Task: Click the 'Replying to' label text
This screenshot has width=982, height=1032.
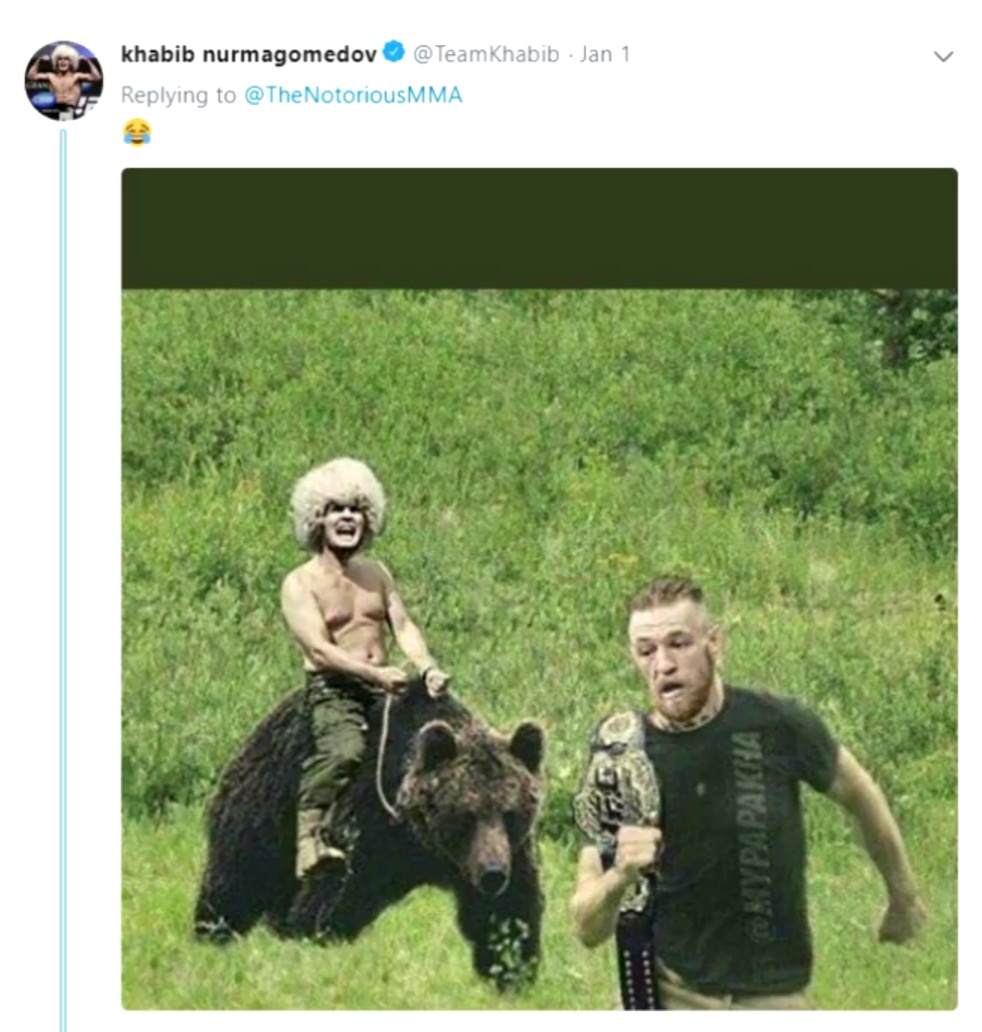Action: tap(178, 95)
